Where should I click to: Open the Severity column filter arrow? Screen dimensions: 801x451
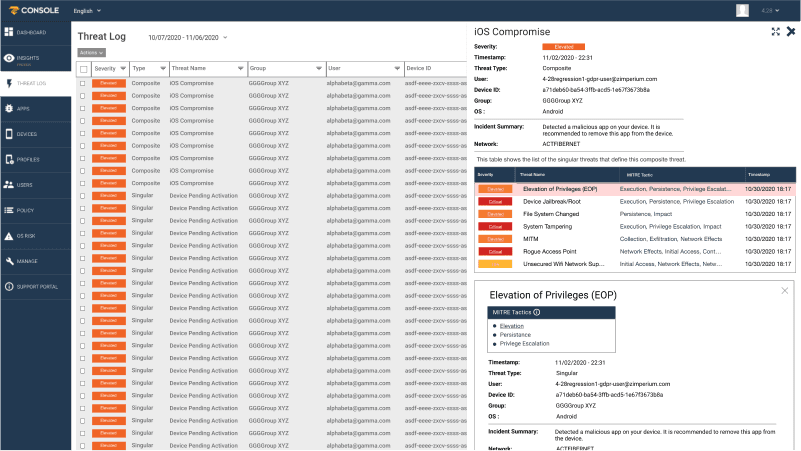122,68
